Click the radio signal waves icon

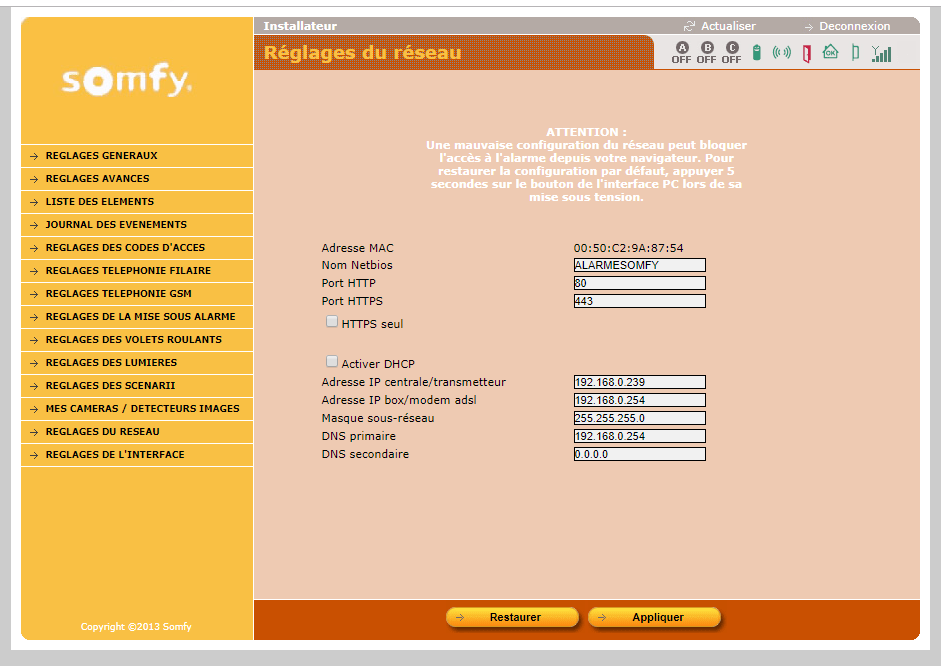click(781, 53)
